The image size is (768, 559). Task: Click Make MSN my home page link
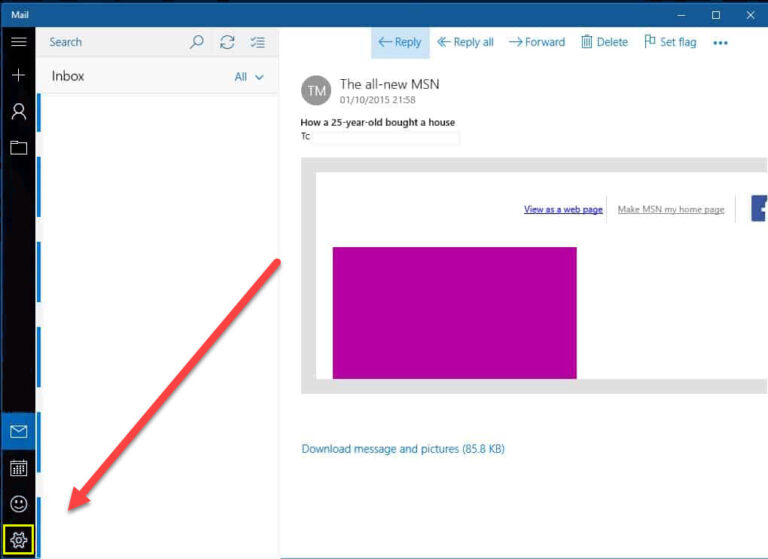pyautogui.click(x=671, y=210)
